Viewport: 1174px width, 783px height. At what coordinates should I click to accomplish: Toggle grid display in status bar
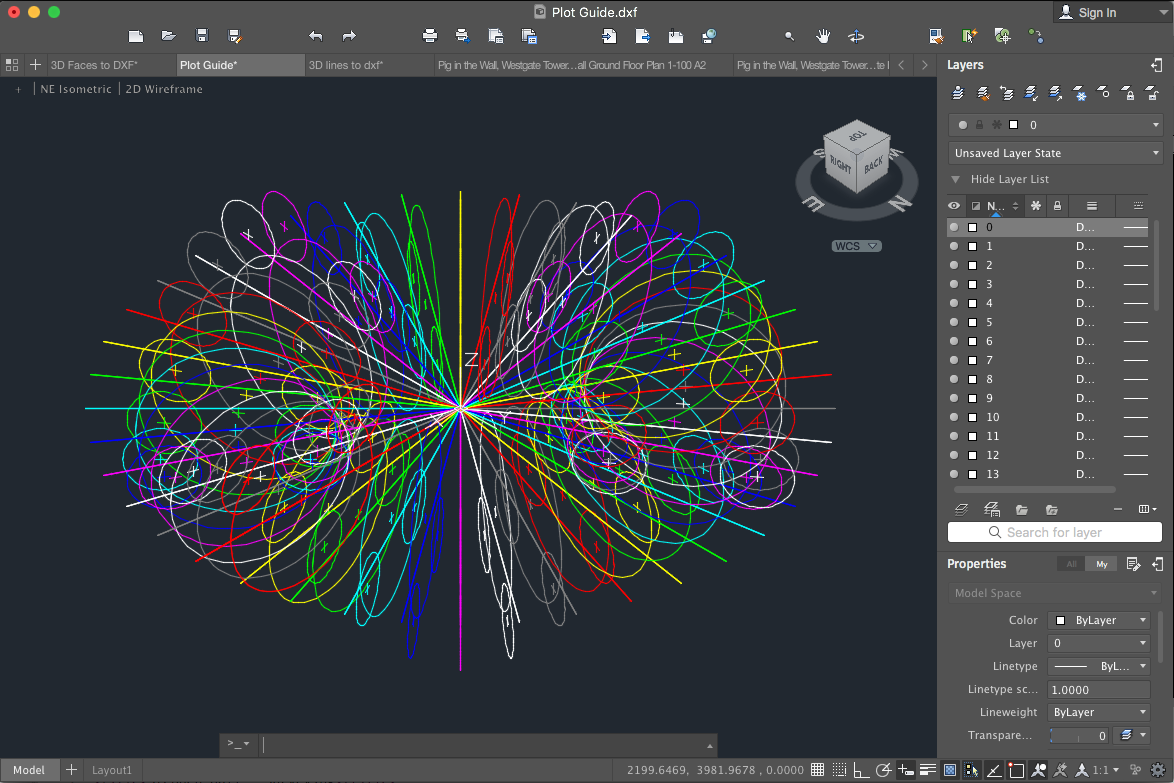pyautogui.click(x=818, y=770)
